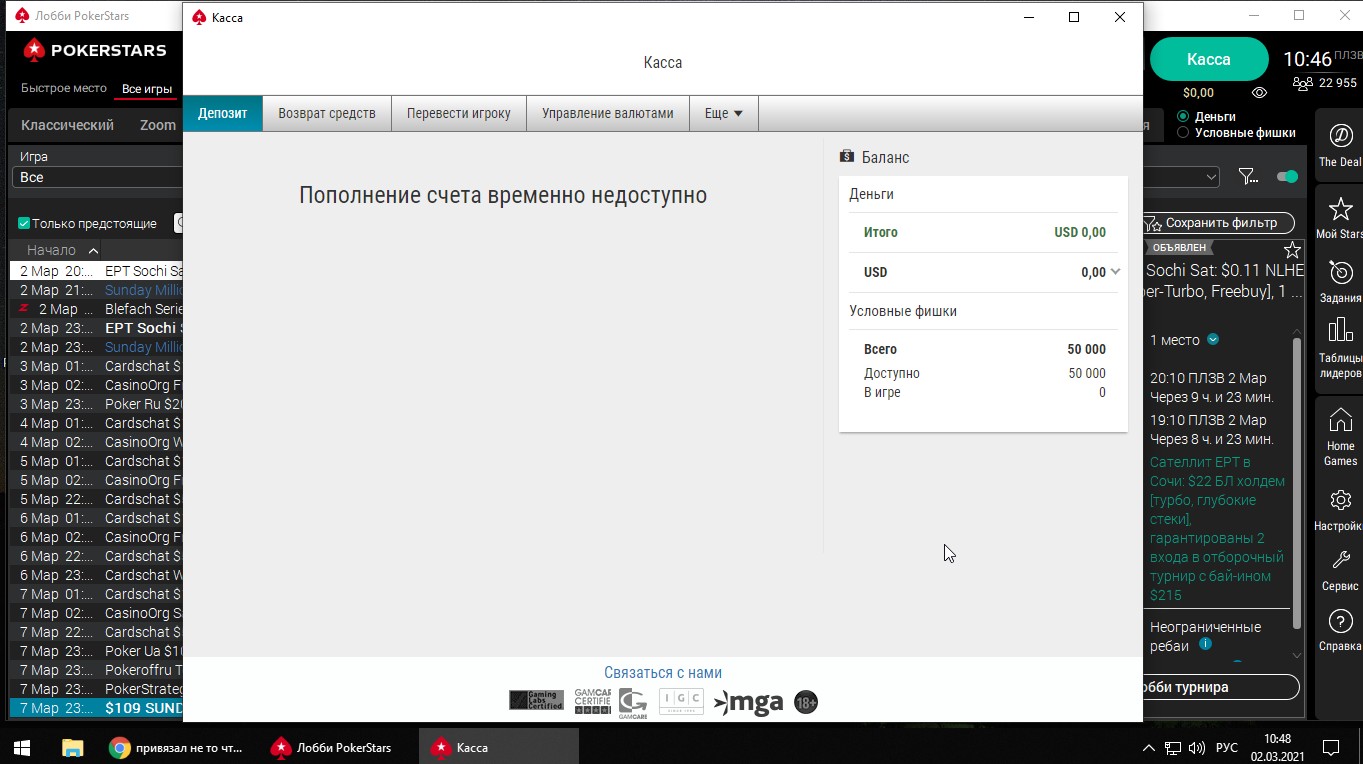Open Home Games house icon
The image size is (1363, 764).
point(1340,419)
